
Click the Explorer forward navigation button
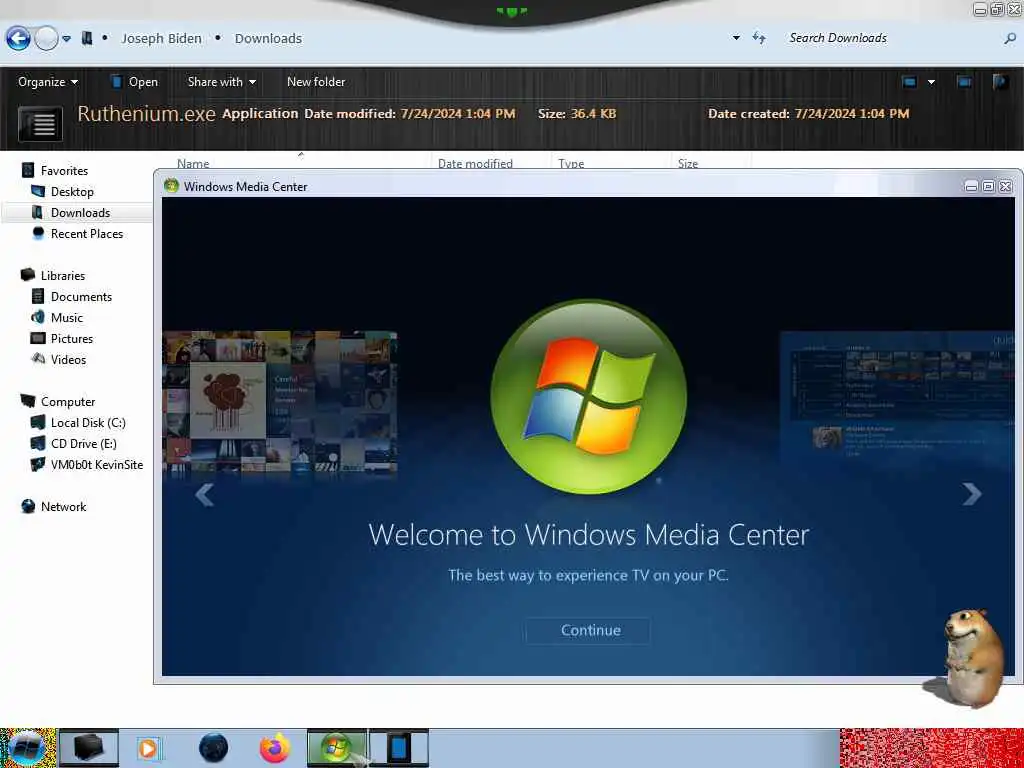pyautogui.click(x=46, y=39)
